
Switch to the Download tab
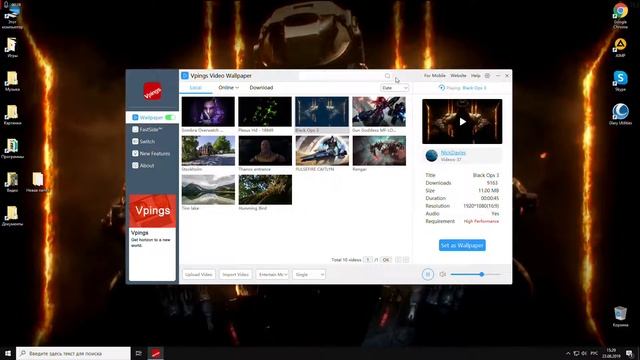pyautogui.click(x=261, y=88)
